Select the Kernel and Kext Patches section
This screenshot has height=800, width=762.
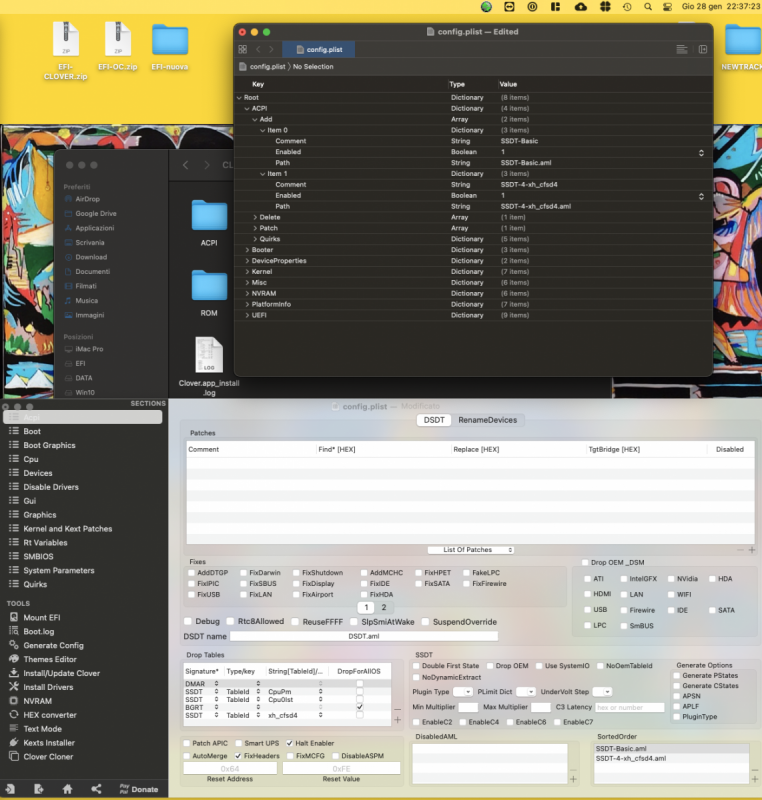coord(67,529)
